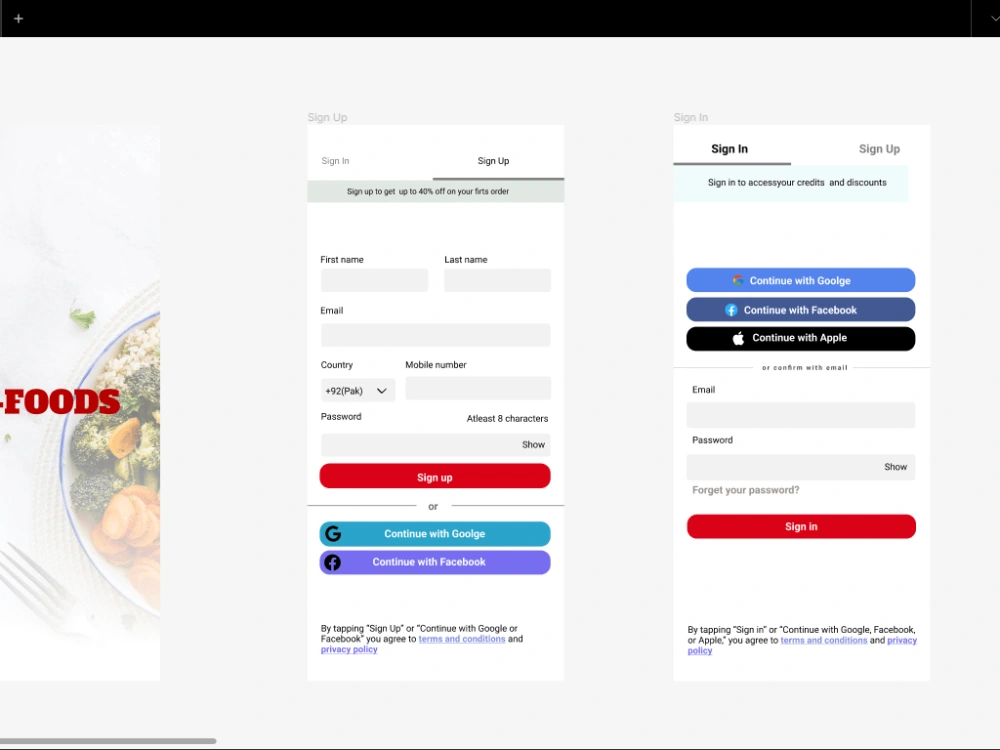The height and width of the screenshot is (750, 1000).
Task: Click Password field in Sign Up frame
Action: point(436,445)
